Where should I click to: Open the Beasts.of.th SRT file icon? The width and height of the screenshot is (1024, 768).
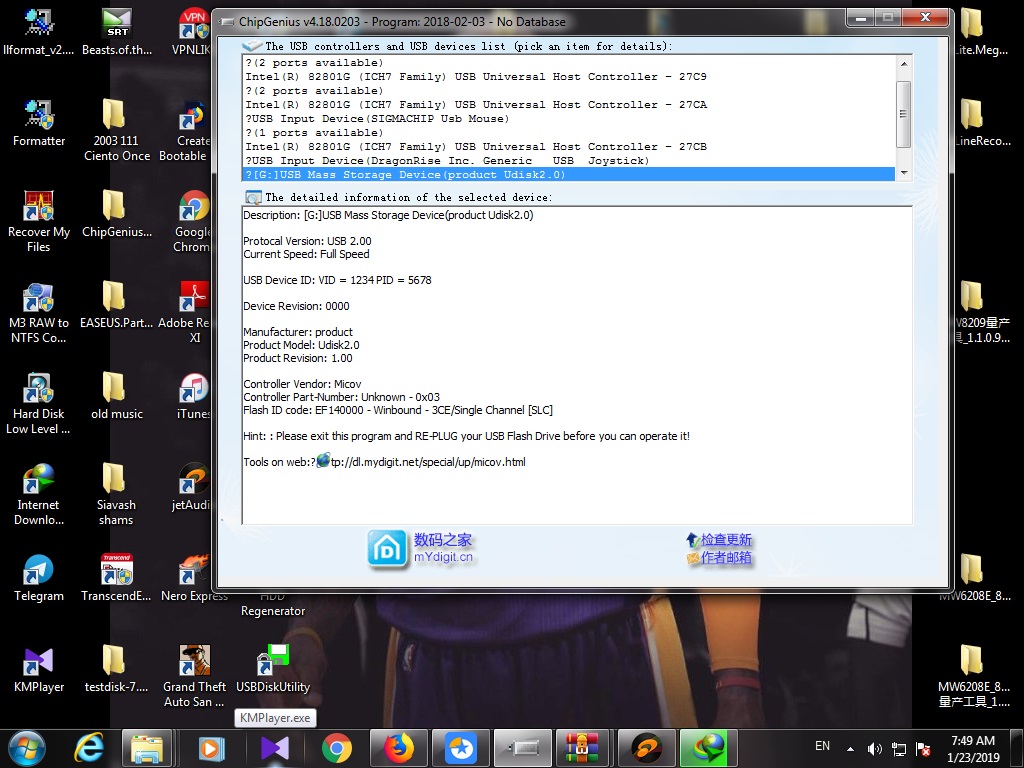(117, 31)
